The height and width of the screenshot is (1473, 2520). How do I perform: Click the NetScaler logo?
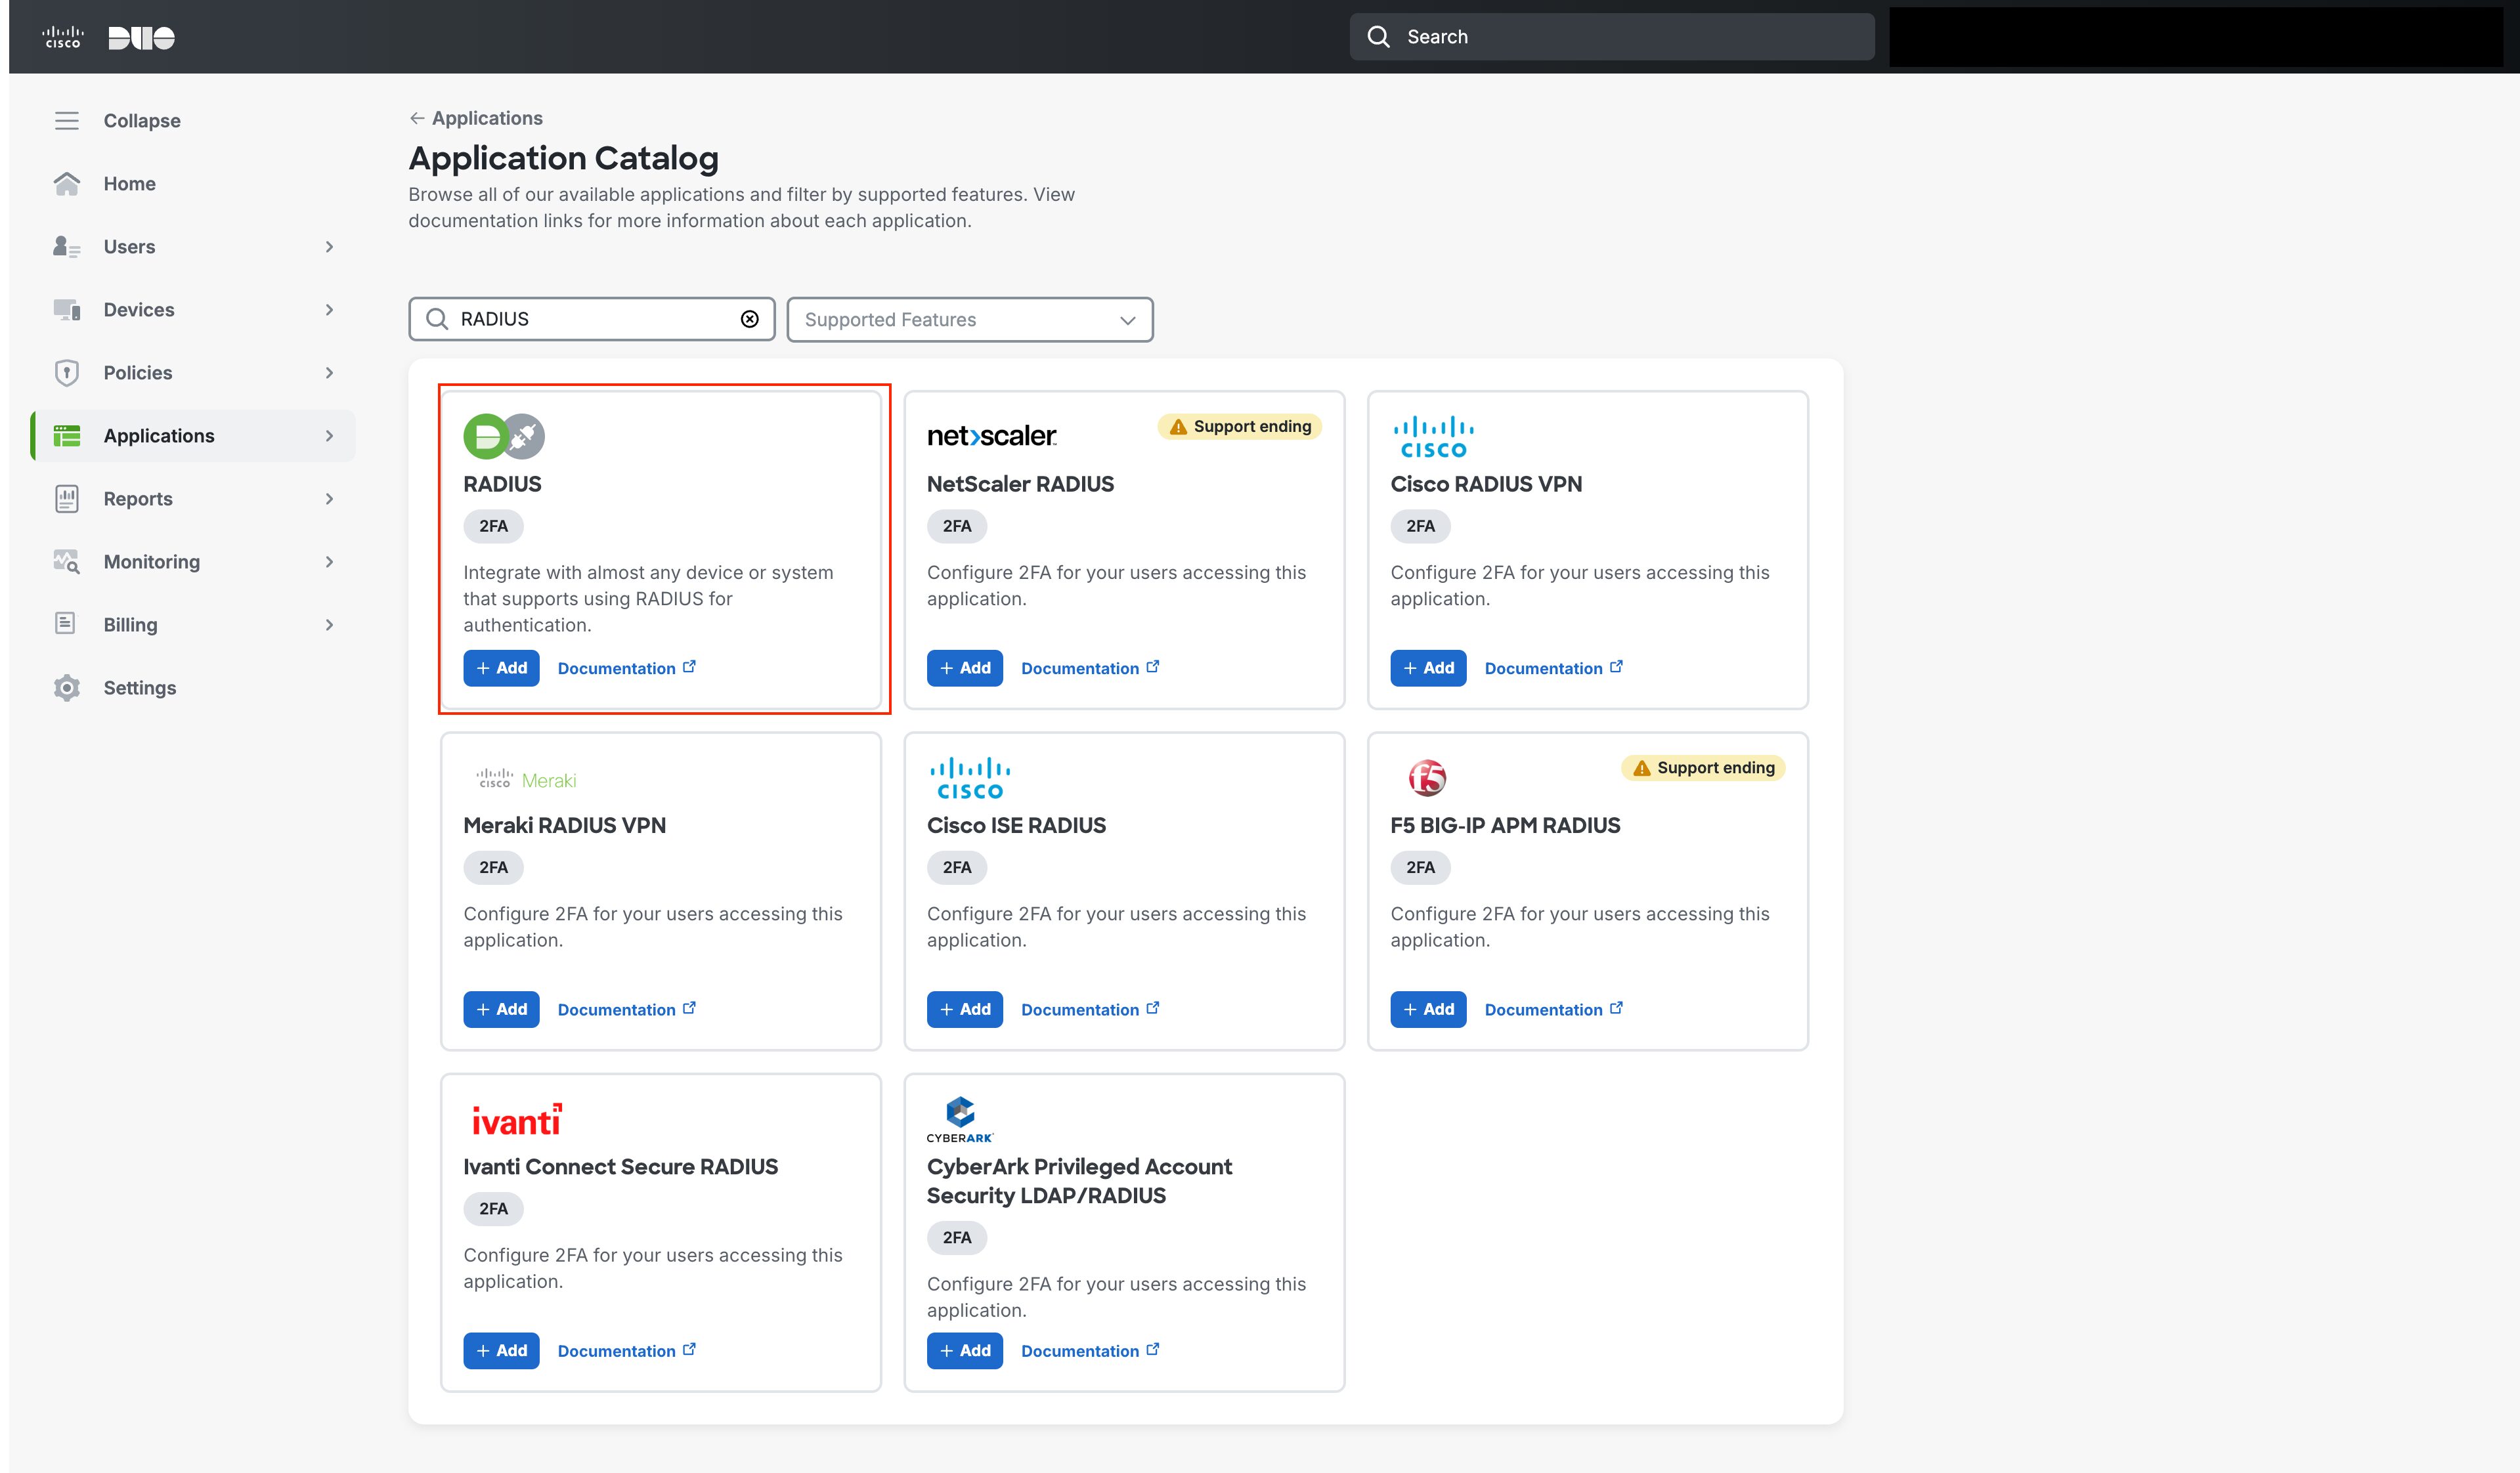[992, 436]
